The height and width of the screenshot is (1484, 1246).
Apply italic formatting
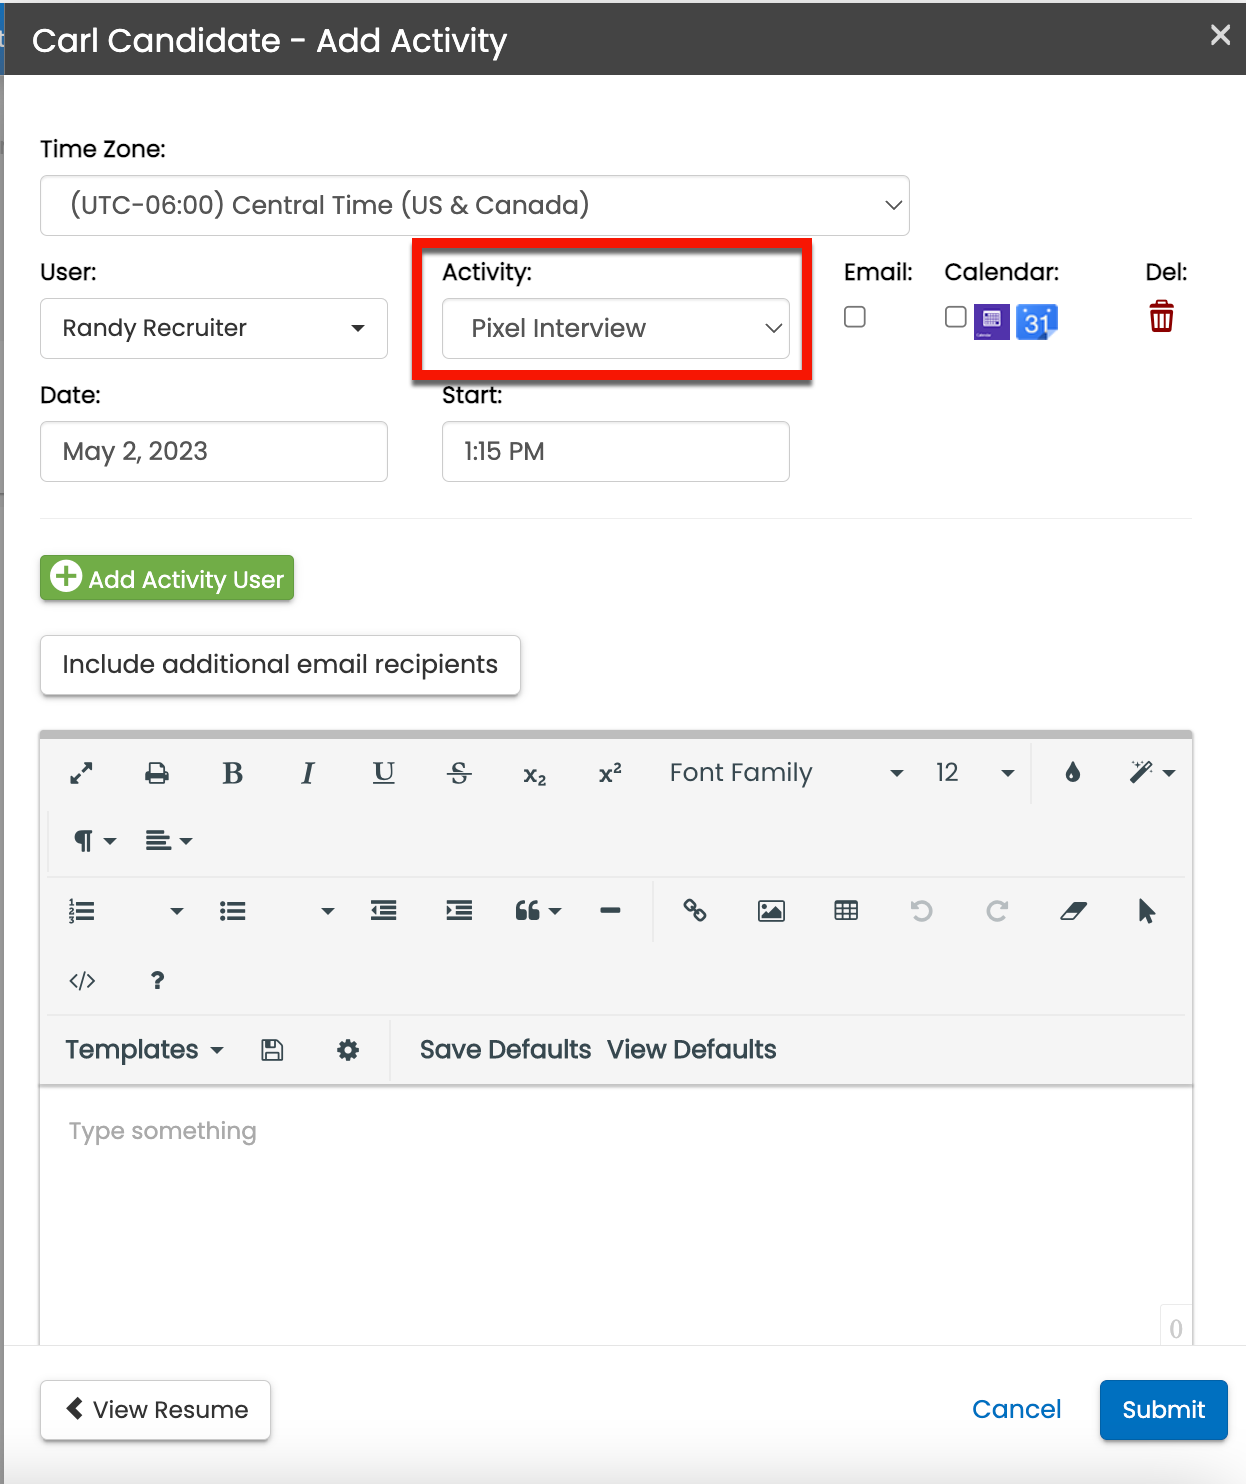[308, 773]
